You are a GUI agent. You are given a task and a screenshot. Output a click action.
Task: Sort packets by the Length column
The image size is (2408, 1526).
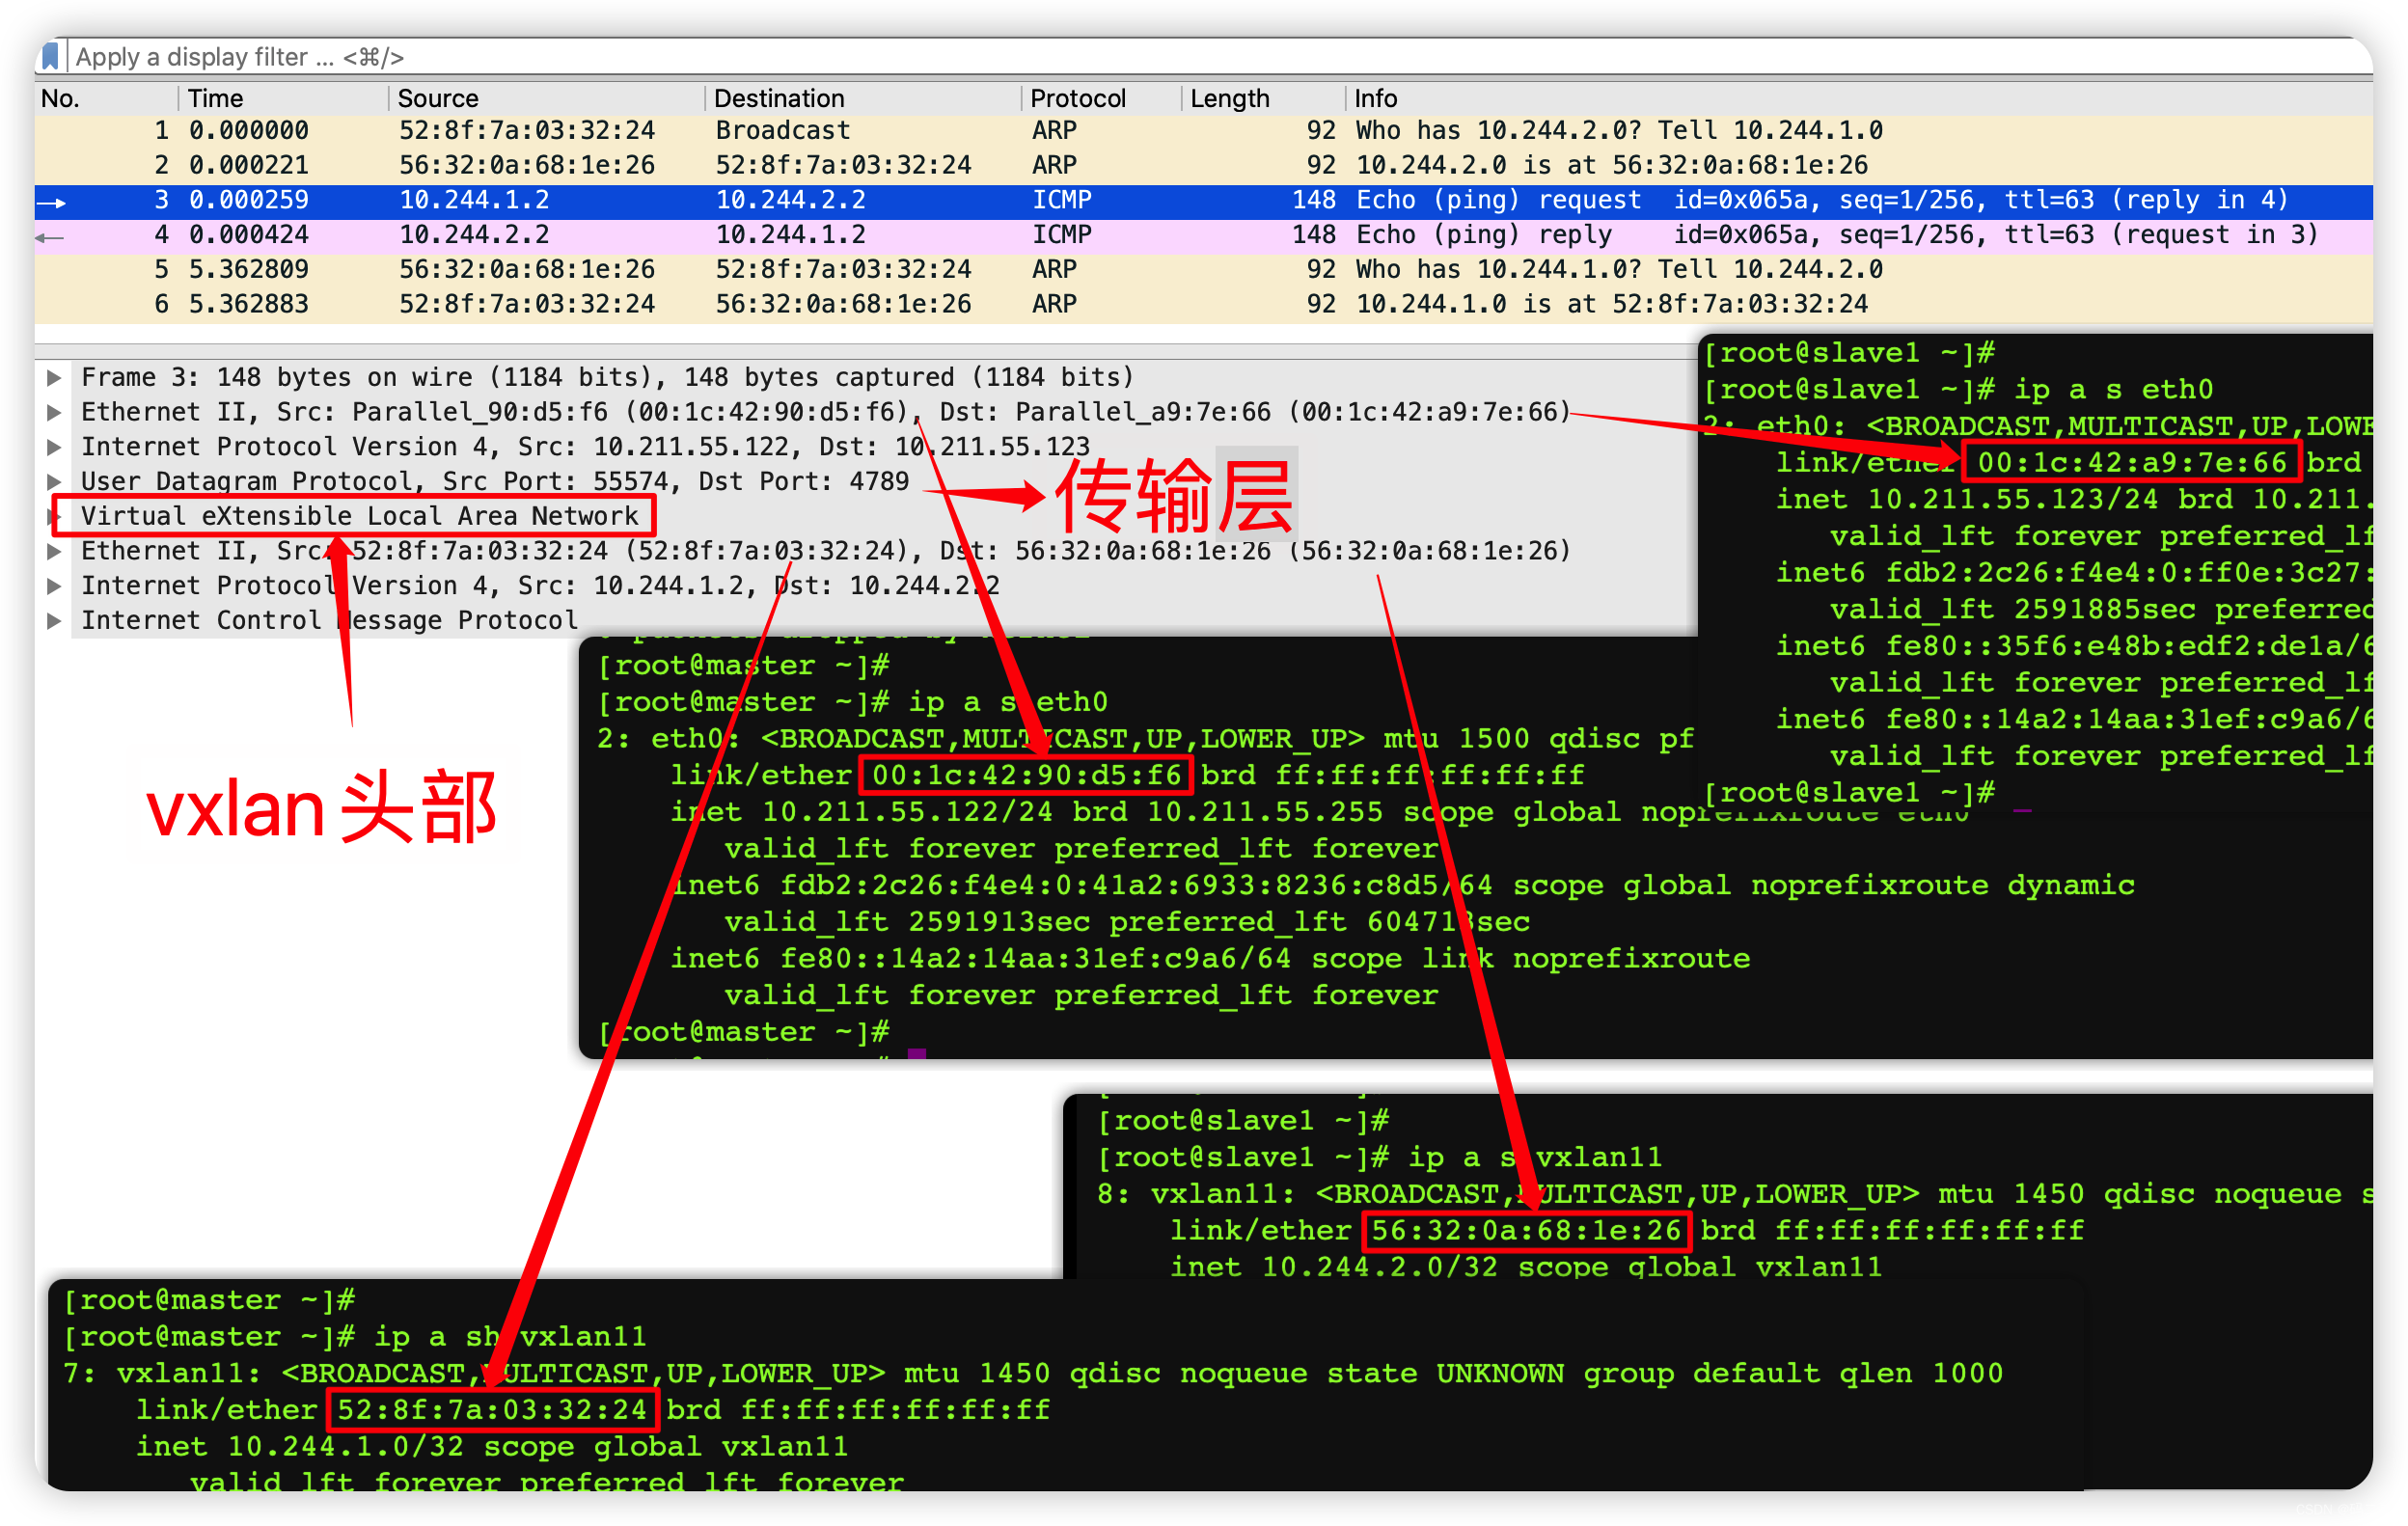coord(1263,98)
